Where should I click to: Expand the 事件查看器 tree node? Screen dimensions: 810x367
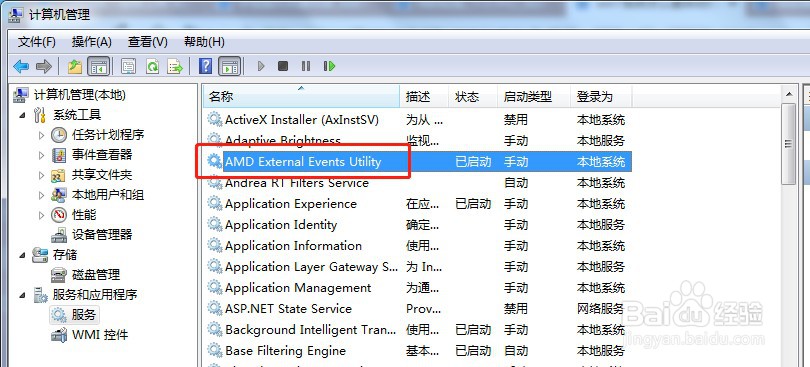42,155
